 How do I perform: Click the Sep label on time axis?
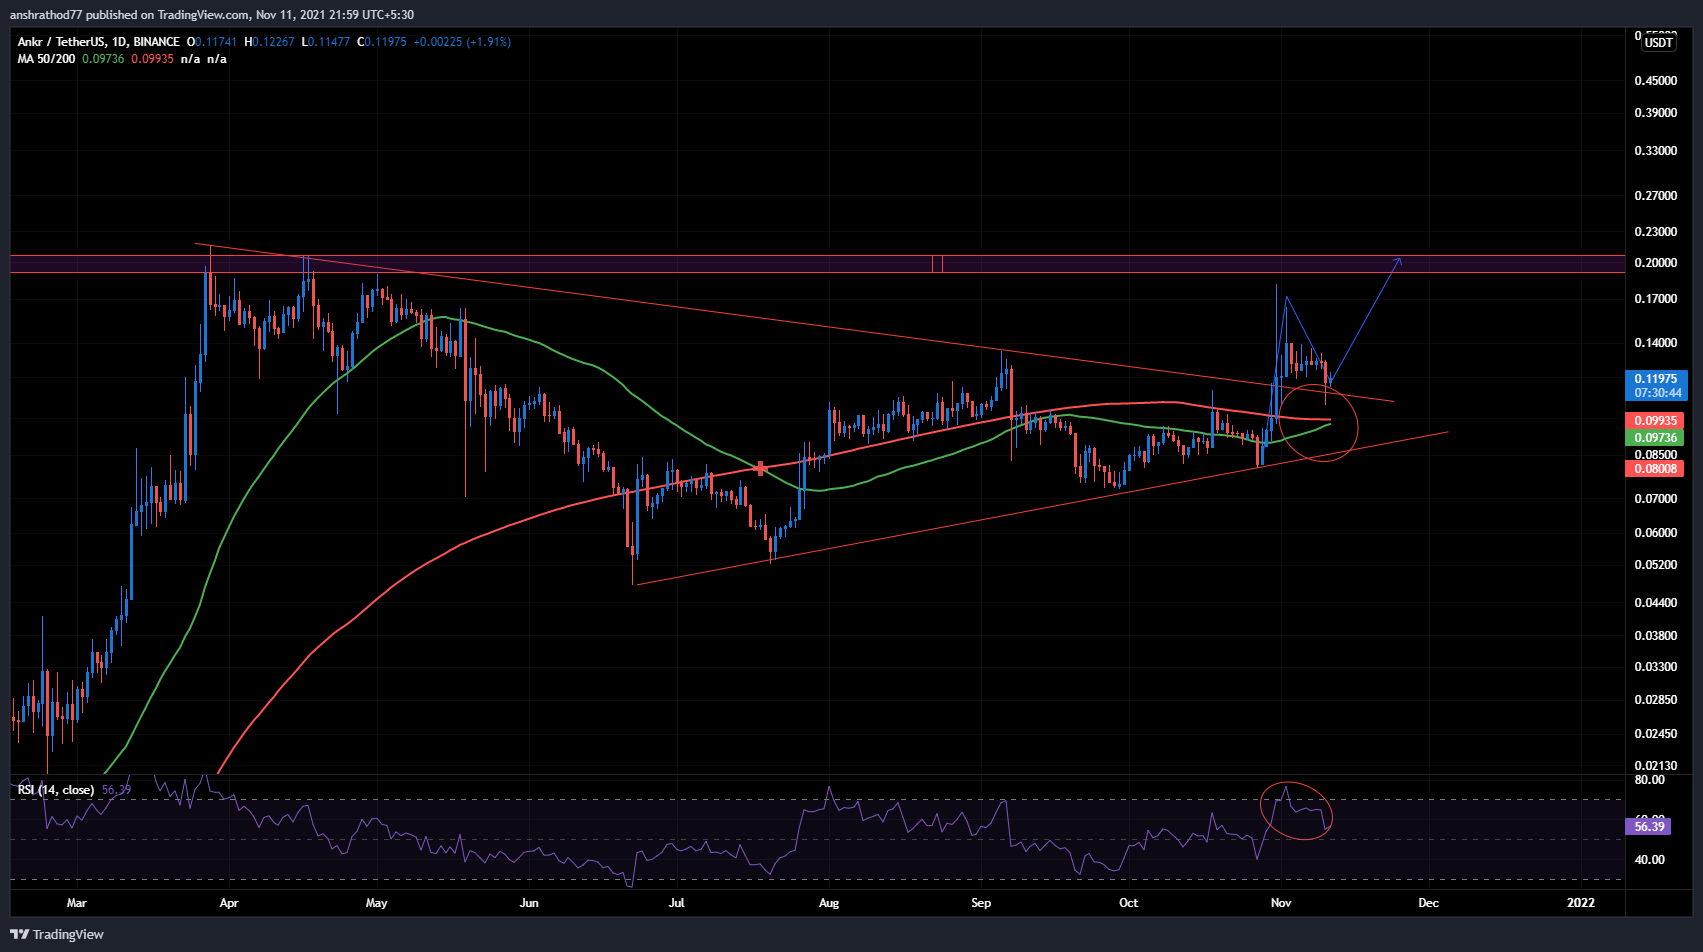[981, 903]
